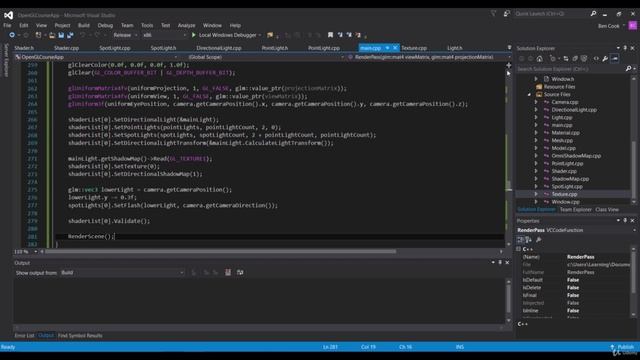Switch to the Class View tab
The width and height of the screenshot is (640, 360).
(x=607, y=209)
